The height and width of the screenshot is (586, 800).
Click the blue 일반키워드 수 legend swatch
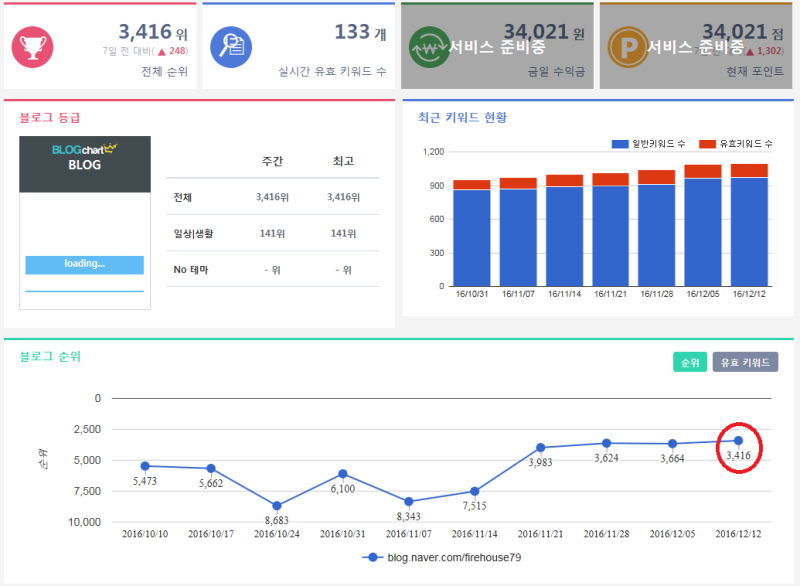[620, 144]
